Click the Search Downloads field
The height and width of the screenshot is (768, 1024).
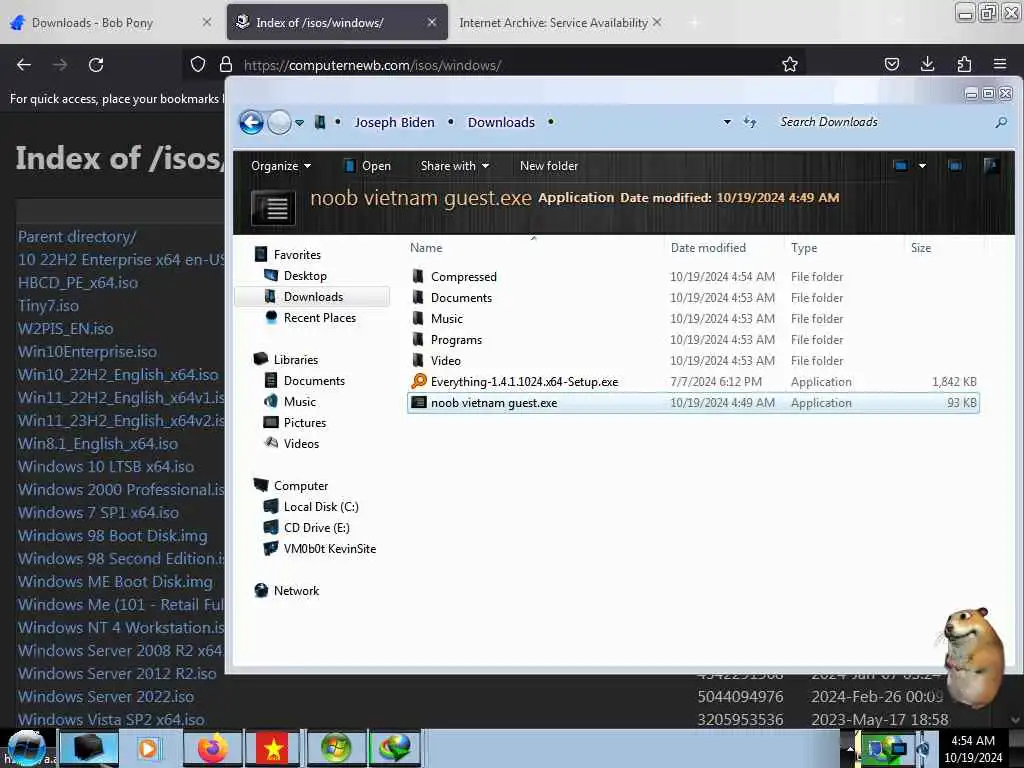click(x=882, y=122)
